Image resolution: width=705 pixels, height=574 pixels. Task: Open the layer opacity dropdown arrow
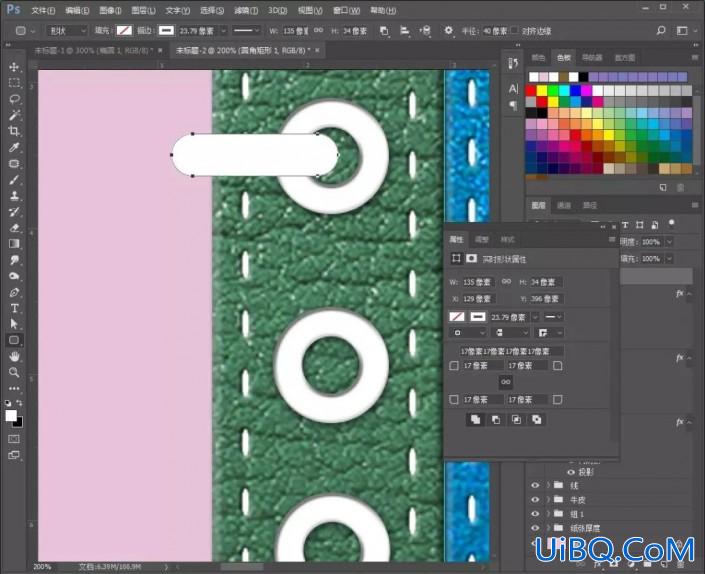tap(669, 242)
